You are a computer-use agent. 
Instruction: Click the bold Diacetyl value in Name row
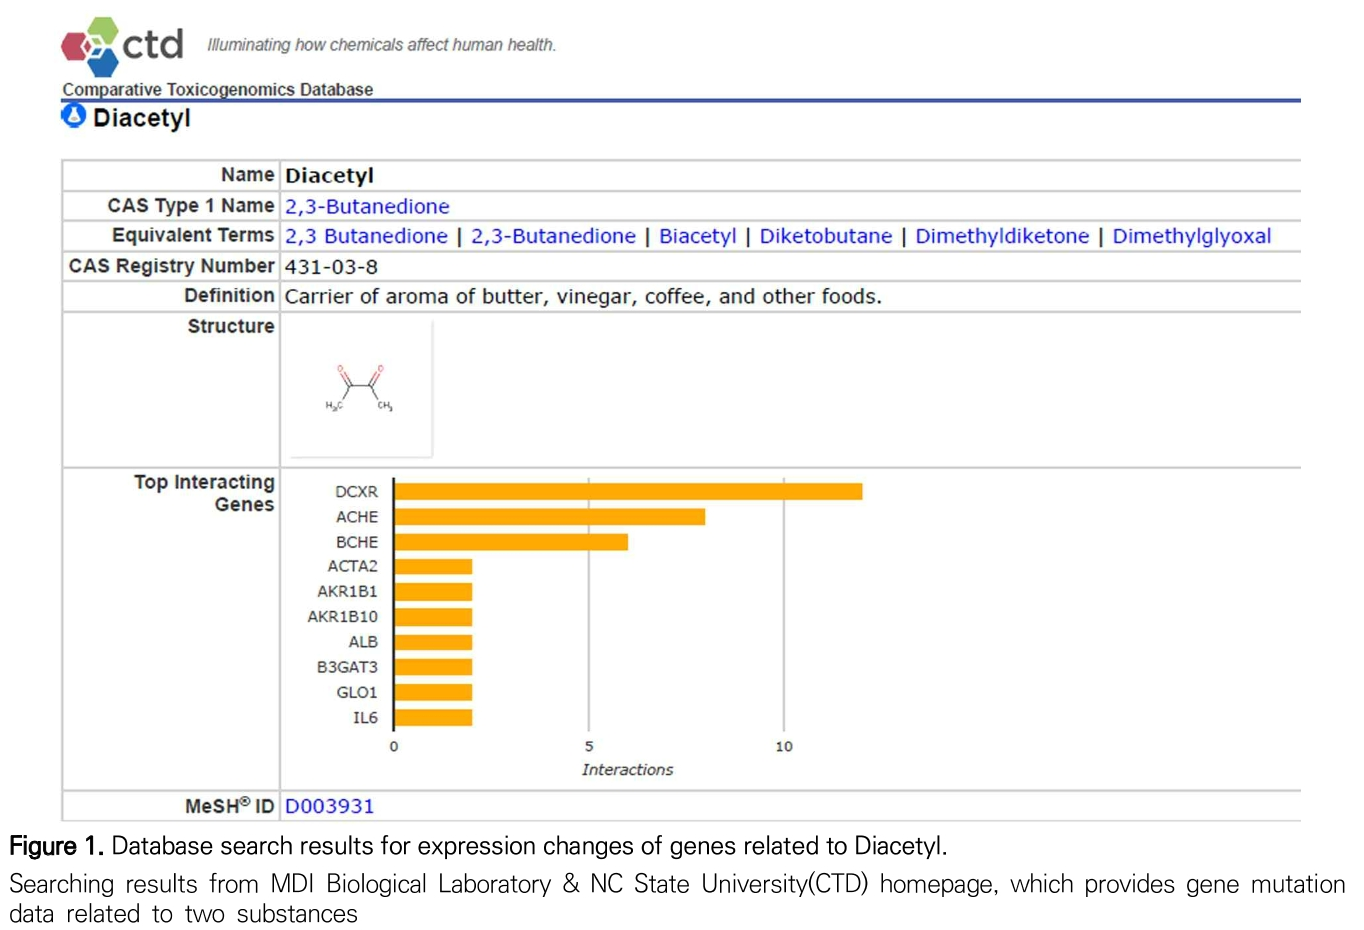click(x=329, y=176)
